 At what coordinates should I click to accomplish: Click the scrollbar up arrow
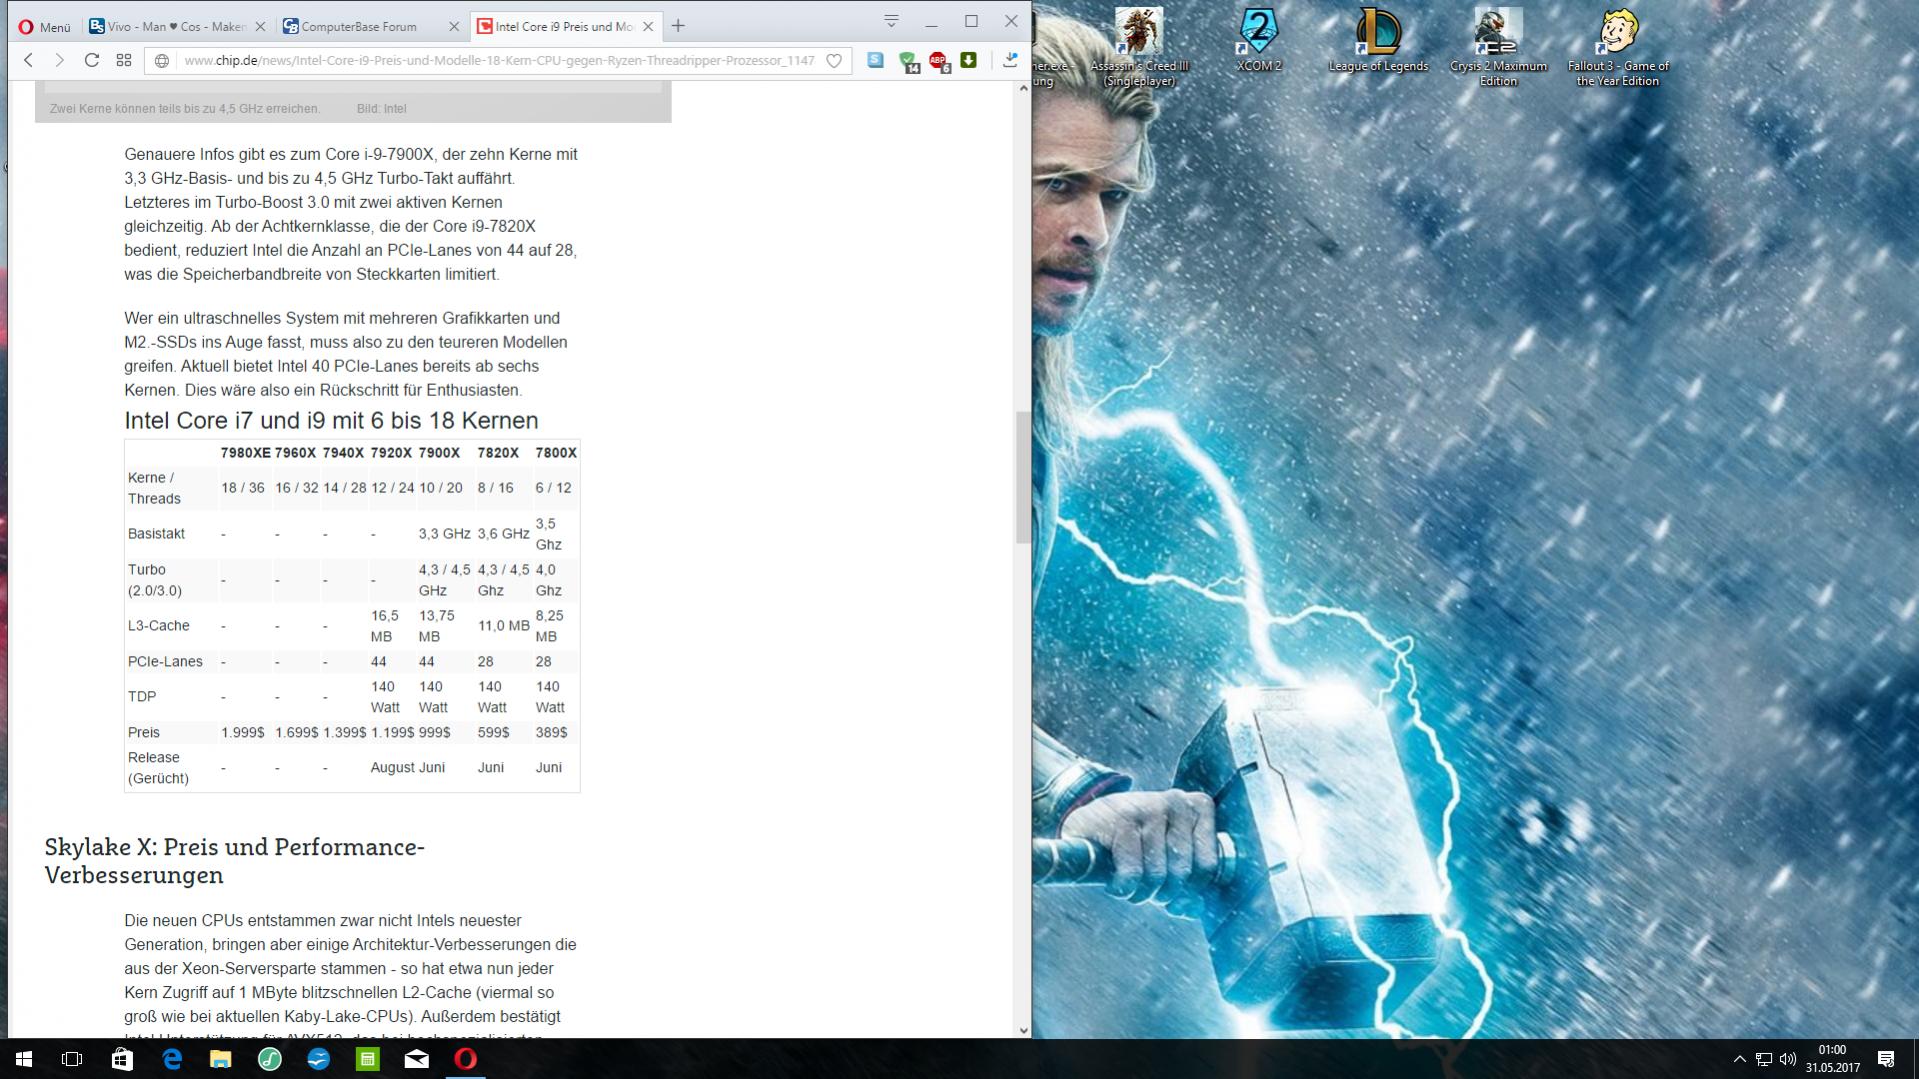click(x=1023, y=89)
